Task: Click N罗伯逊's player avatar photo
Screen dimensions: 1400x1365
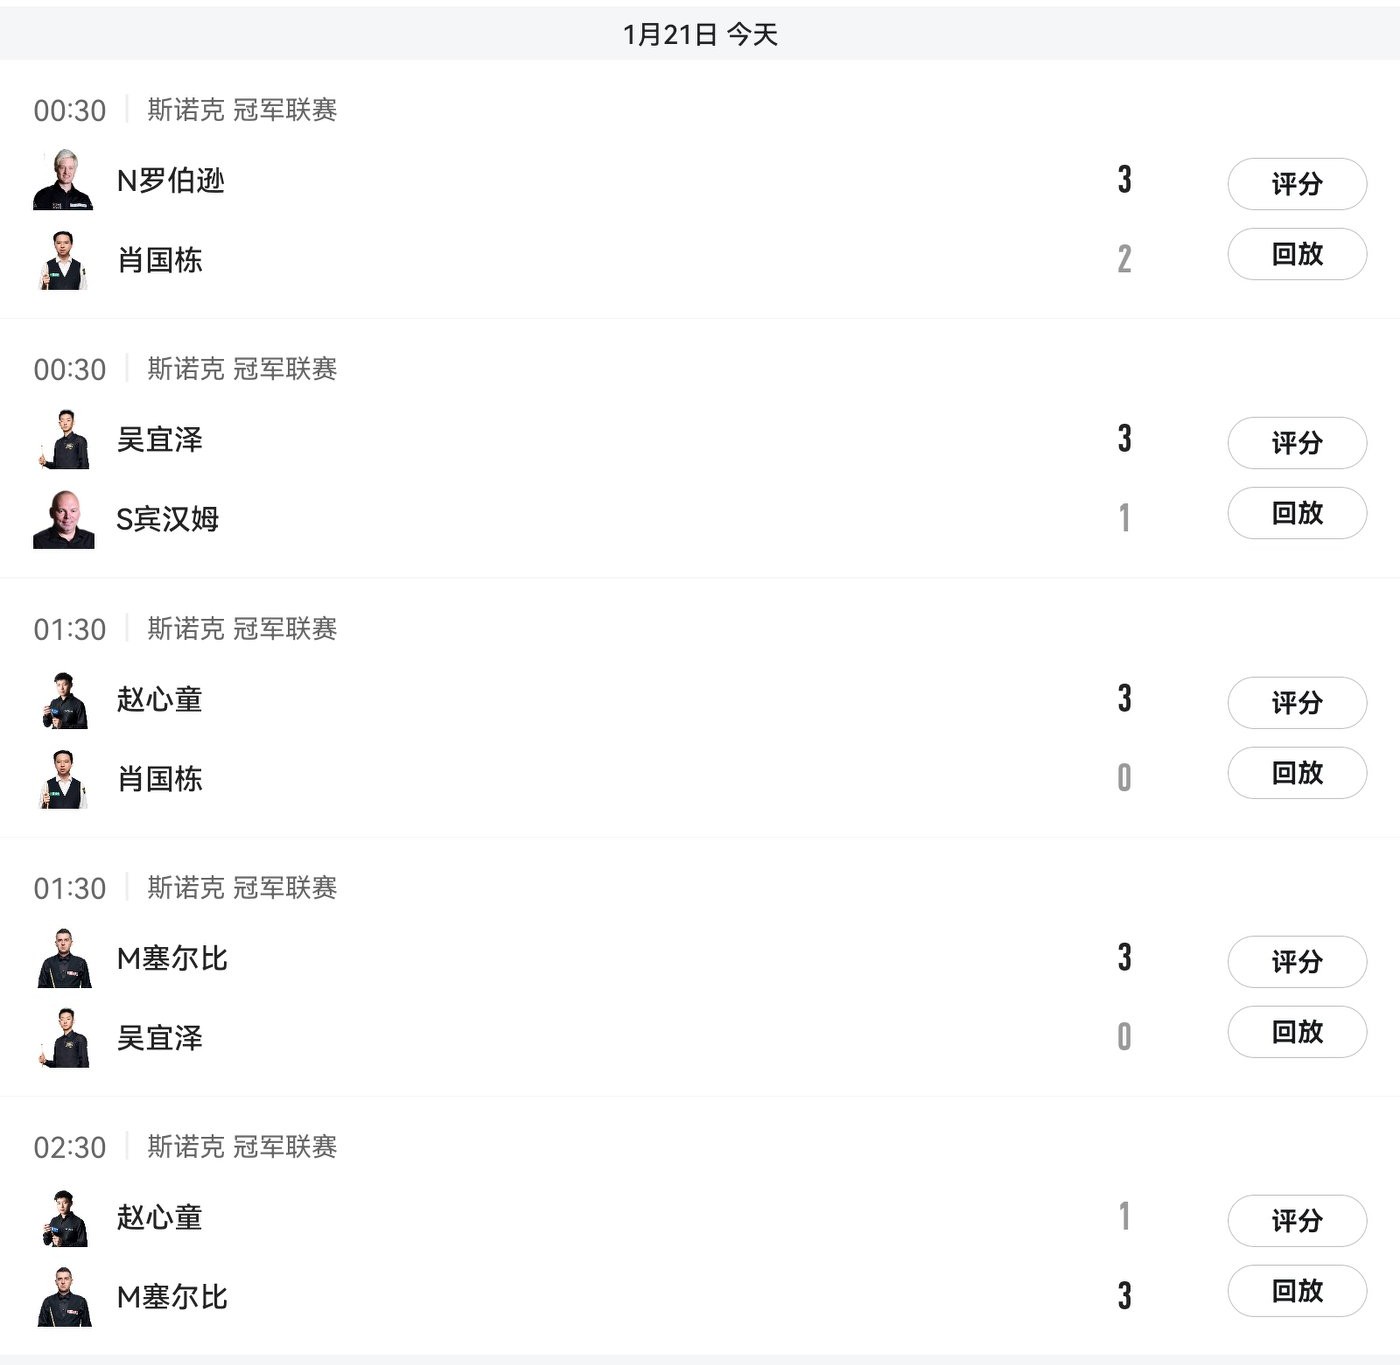Action: pyautogui.click(x=63, y=180)
